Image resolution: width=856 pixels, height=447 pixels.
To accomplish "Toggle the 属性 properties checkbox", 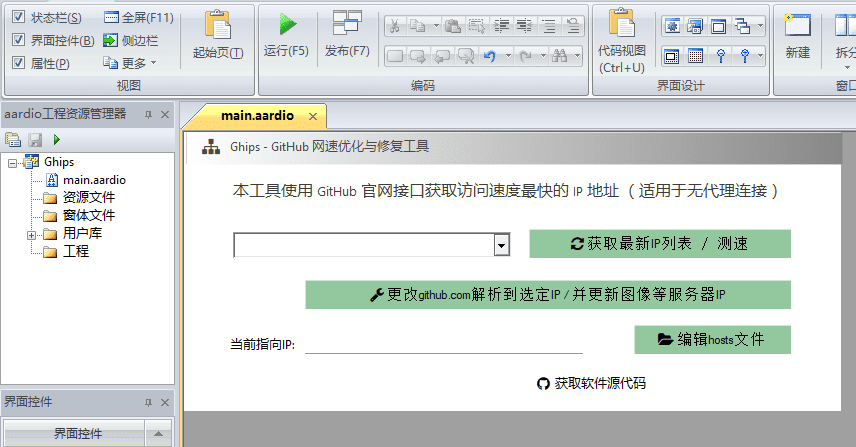I will pos(19,64).
